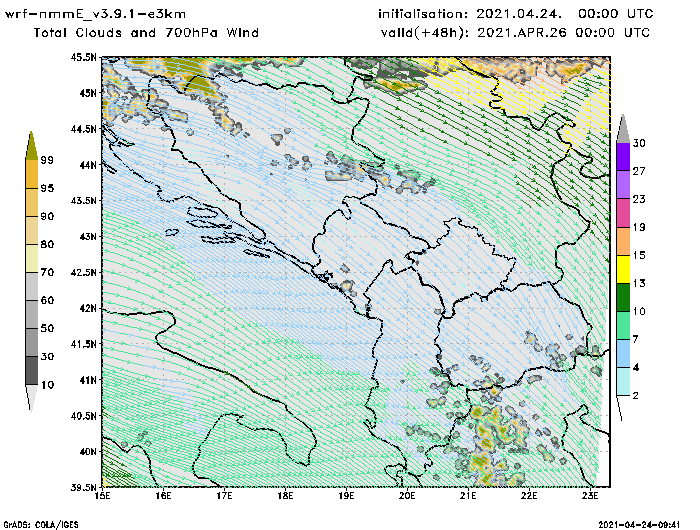The height and width of the screenshot is (530, 700).
Task: Click the orange 15-19 wind legend swatch
Action: pos(623,241)
